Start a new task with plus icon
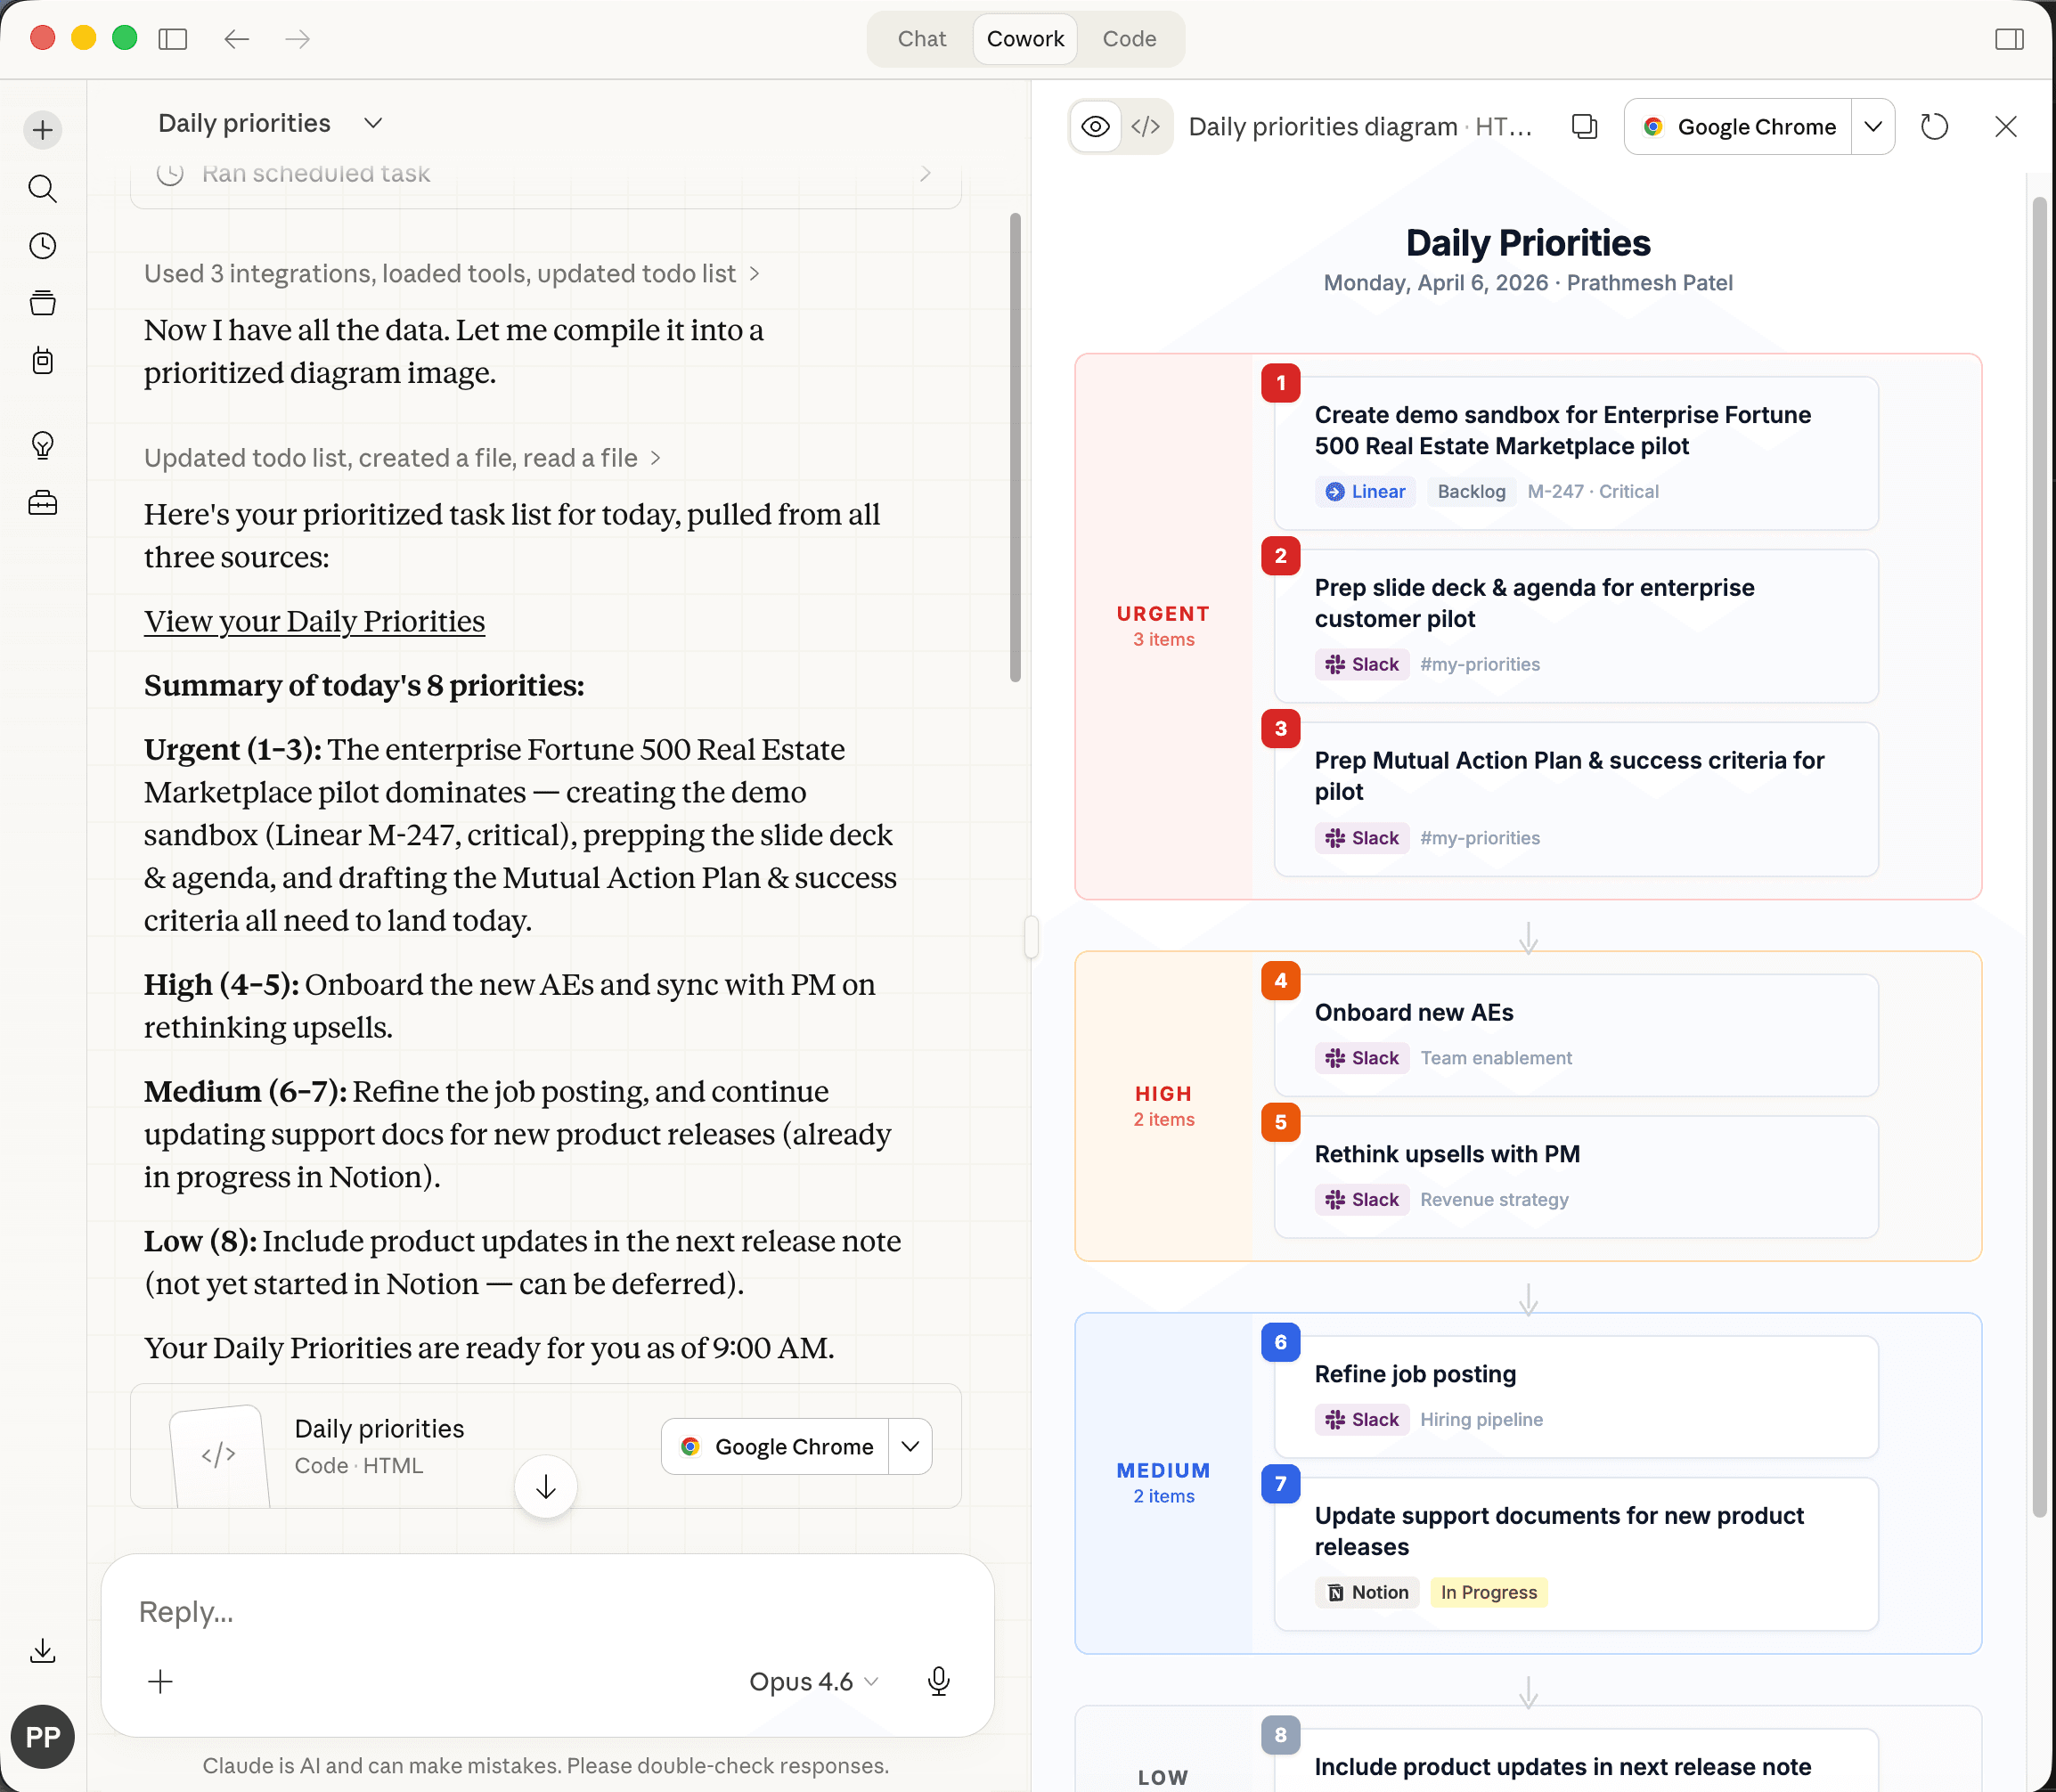Screen dimensions: 2056x1792 point(43,130)
